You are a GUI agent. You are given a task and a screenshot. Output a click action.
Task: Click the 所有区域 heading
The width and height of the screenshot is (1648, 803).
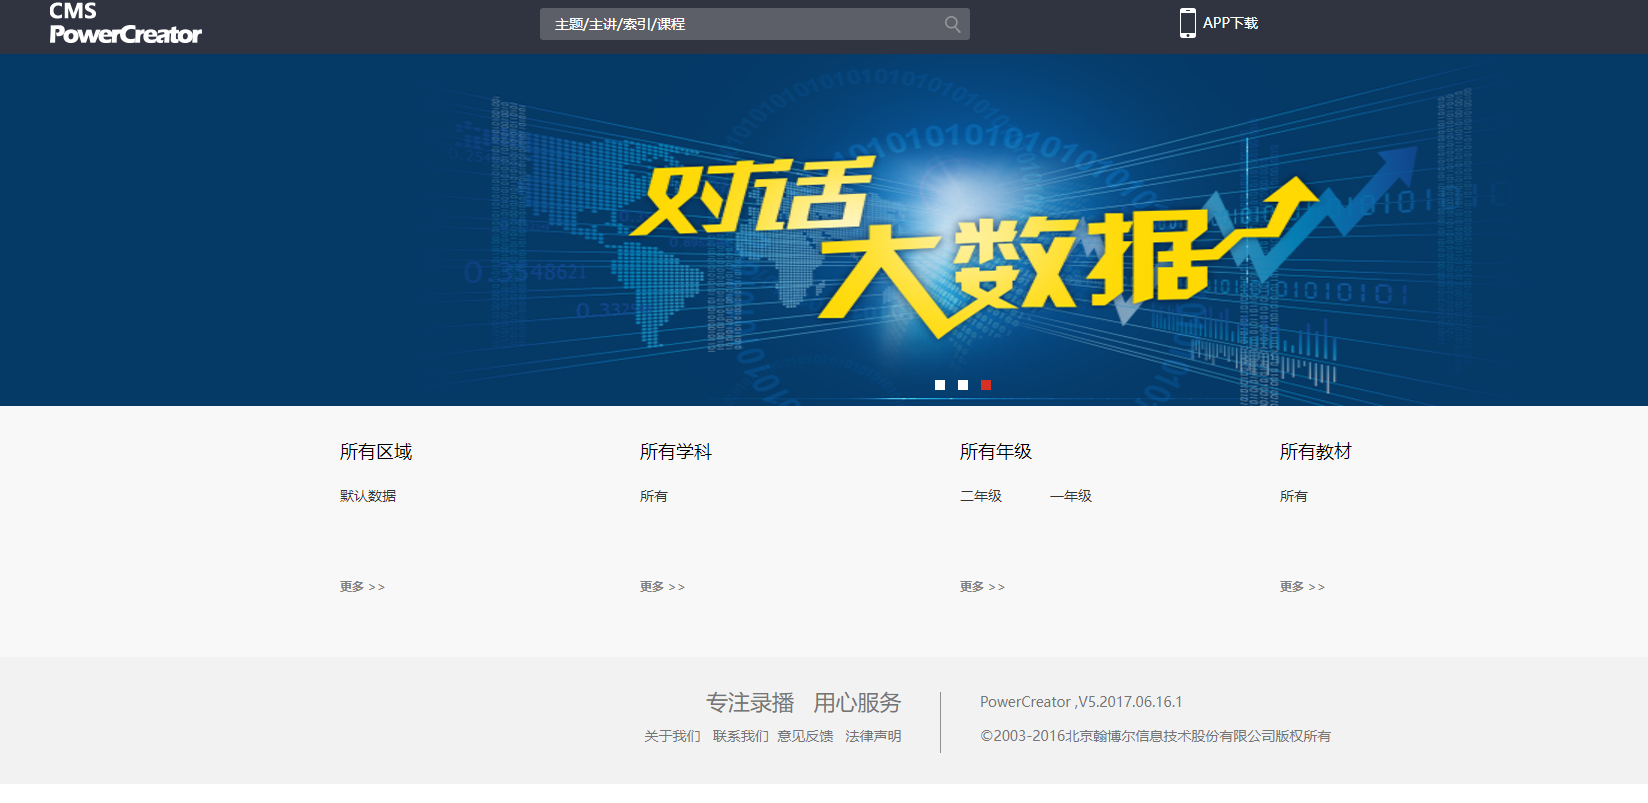(376, 452)
